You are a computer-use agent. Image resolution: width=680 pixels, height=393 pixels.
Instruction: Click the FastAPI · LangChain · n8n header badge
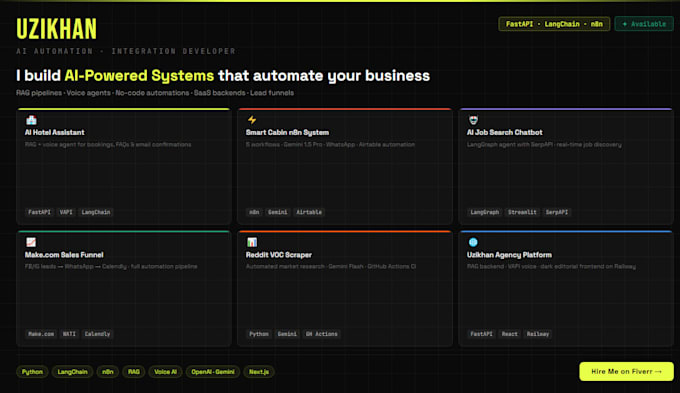point(554,24)
